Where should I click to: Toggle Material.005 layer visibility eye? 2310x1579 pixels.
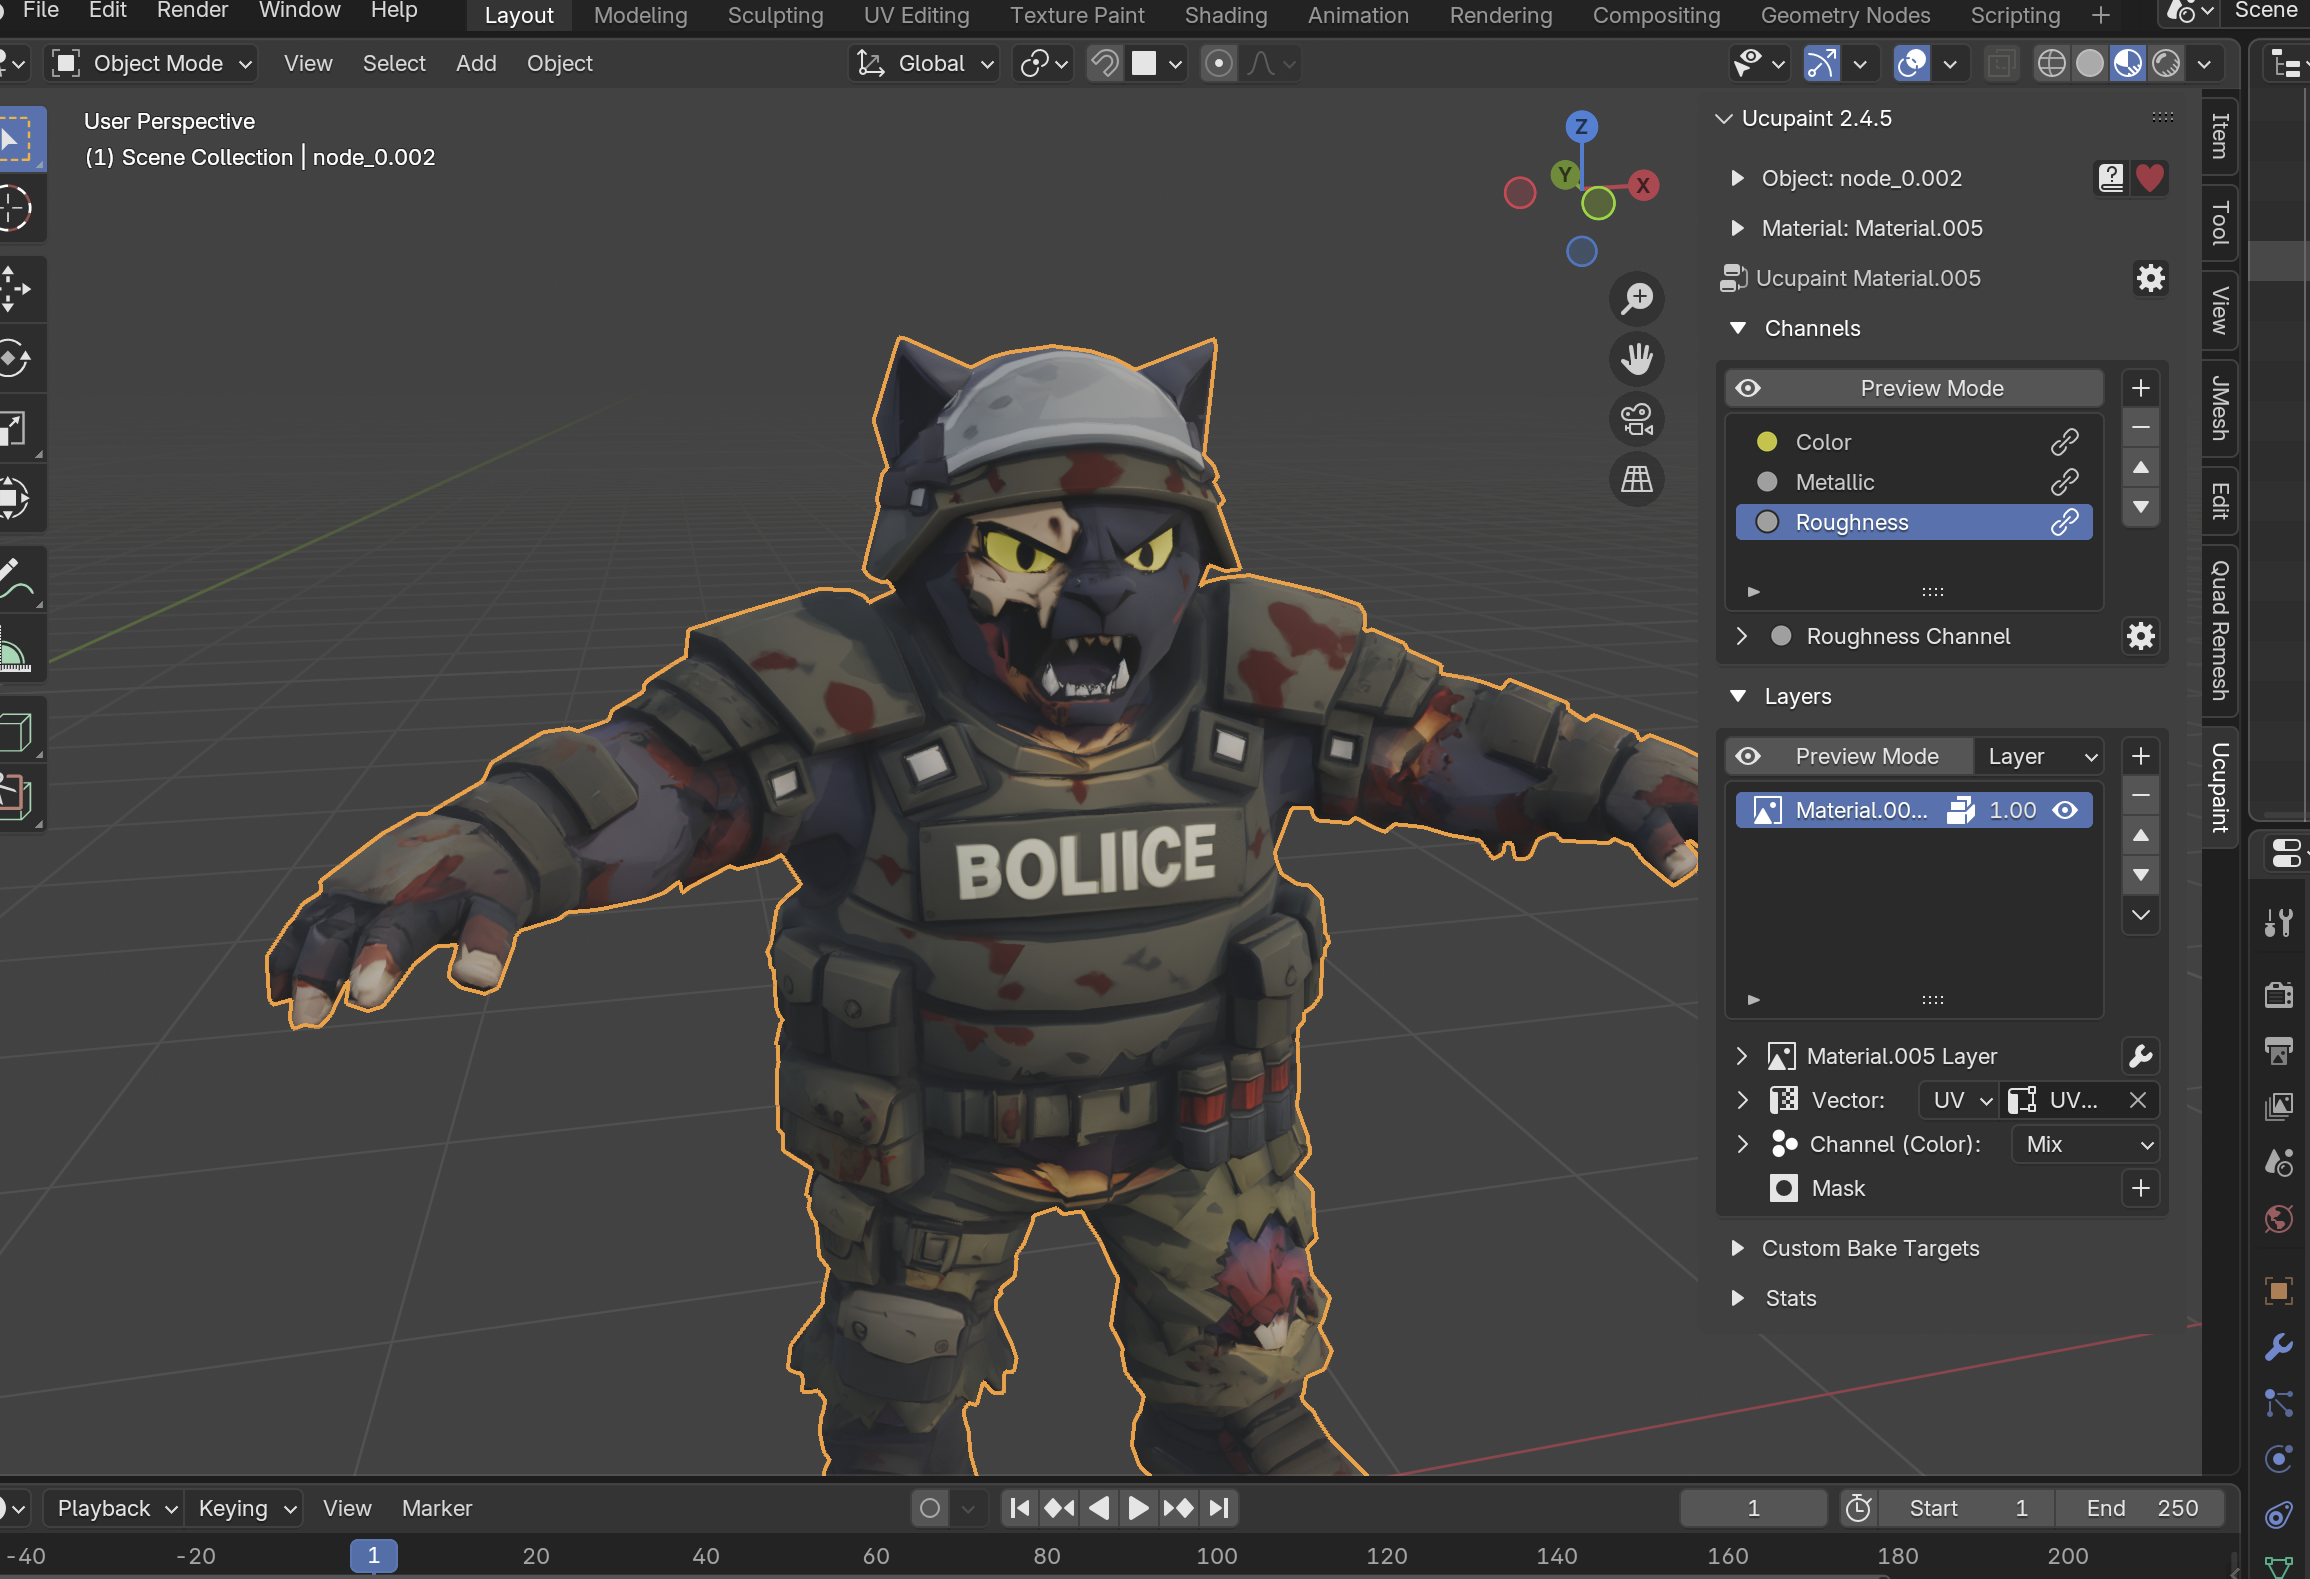(x=2065, y=810)
